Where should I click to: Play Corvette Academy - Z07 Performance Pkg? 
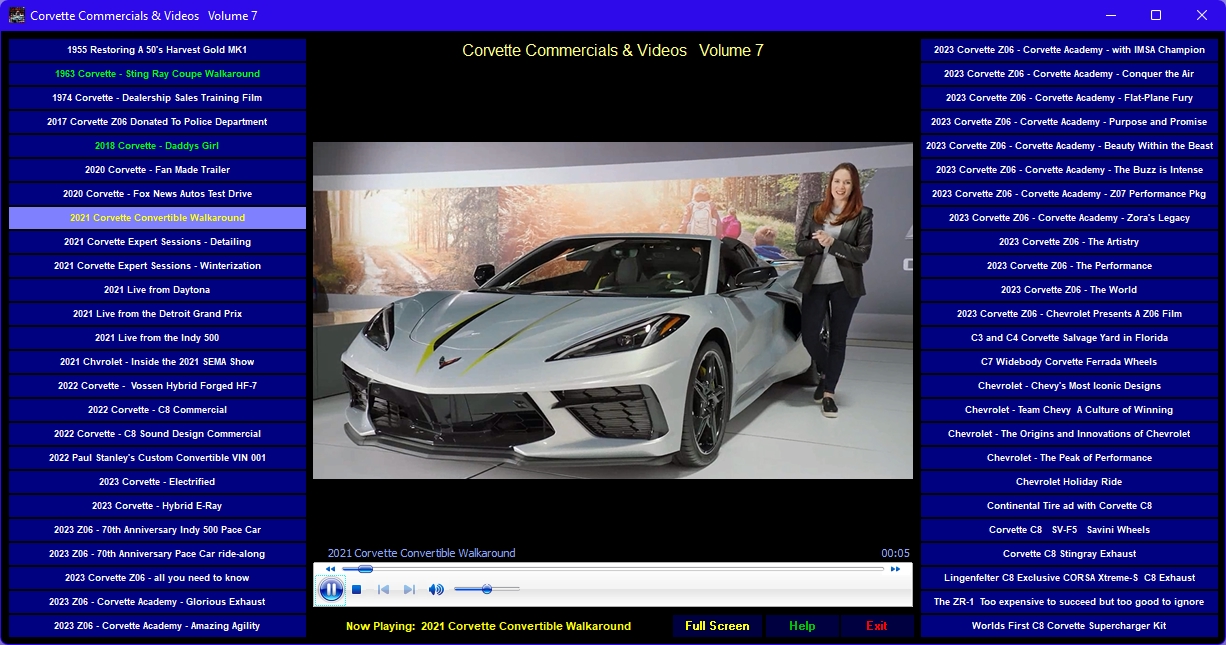tap(1069, 194)
